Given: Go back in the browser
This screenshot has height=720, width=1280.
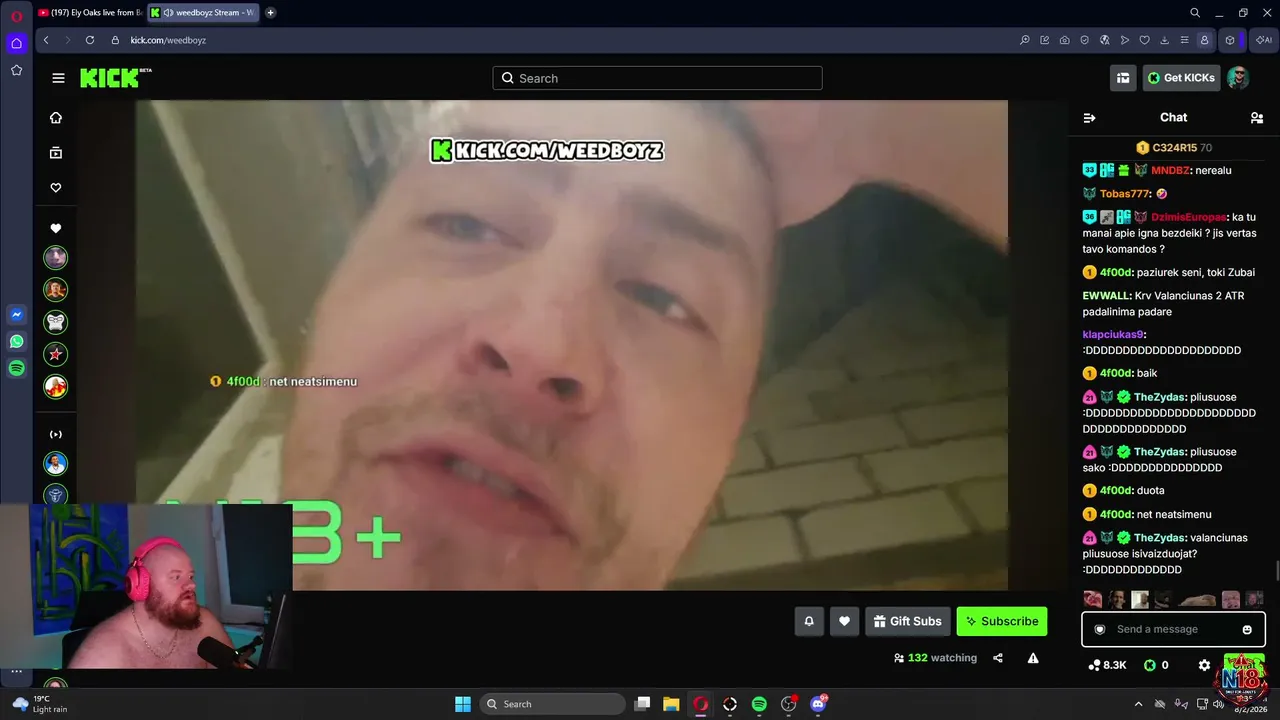Looking at the screenshot, I should point(46,40).
